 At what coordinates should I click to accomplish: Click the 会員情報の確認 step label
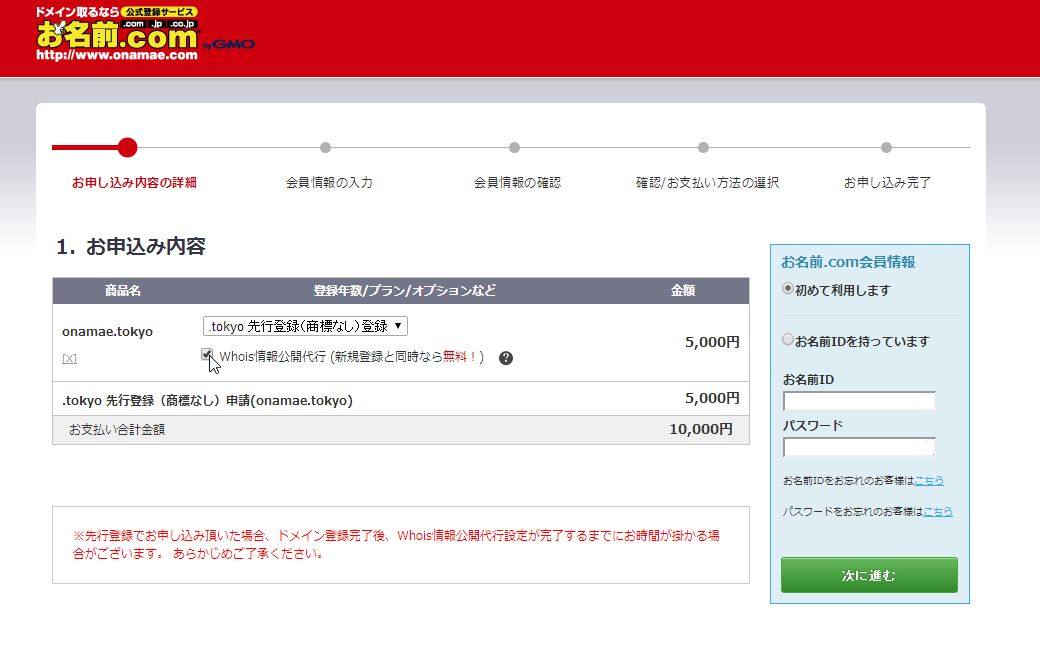[517, 182]
